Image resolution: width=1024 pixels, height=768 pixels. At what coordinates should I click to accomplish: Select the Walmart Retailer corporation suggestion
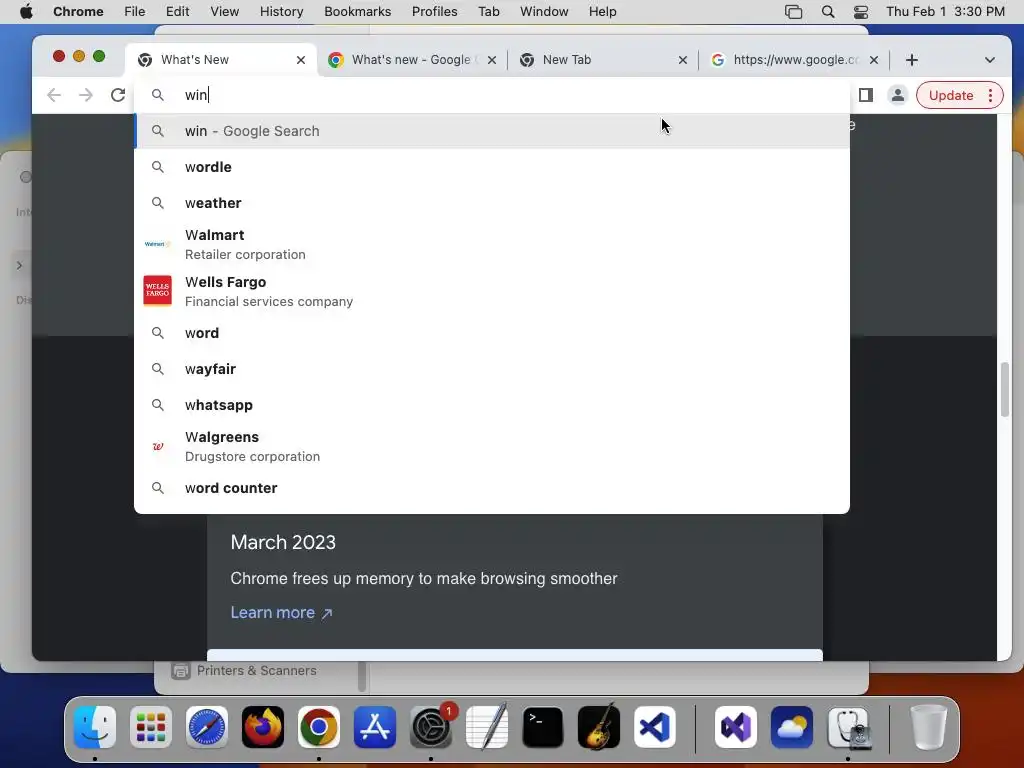[492, 244]
